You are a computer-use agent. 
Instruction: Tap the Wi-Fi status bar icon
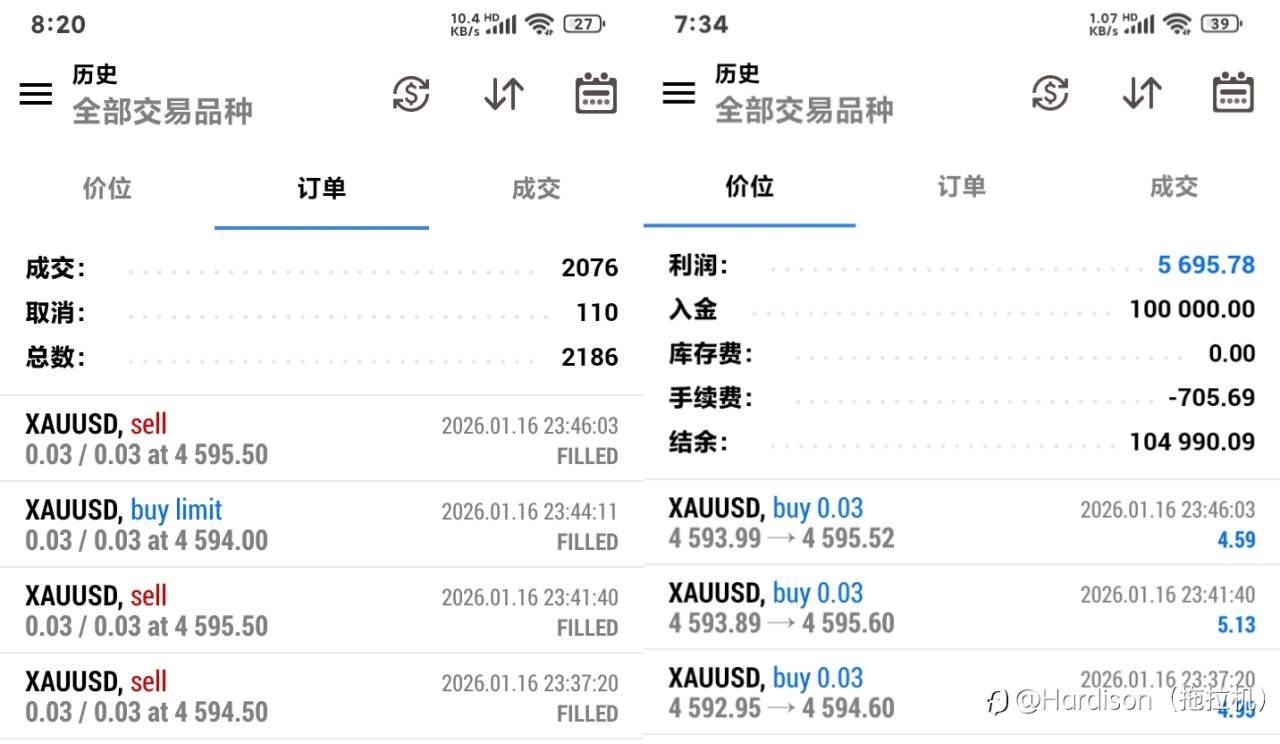pyautogui.click(x=538, y=24)
